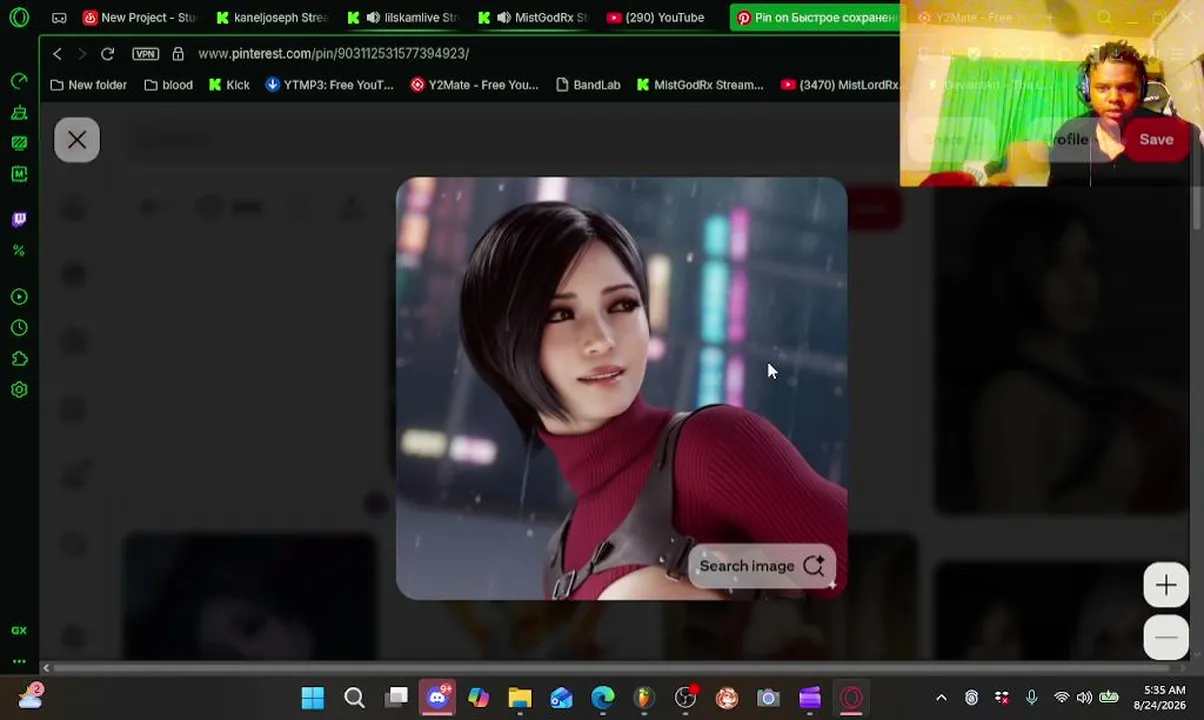Switch to kaneljoseph Stream tab
Screen dimensions: 1204x720
(271, 18)
